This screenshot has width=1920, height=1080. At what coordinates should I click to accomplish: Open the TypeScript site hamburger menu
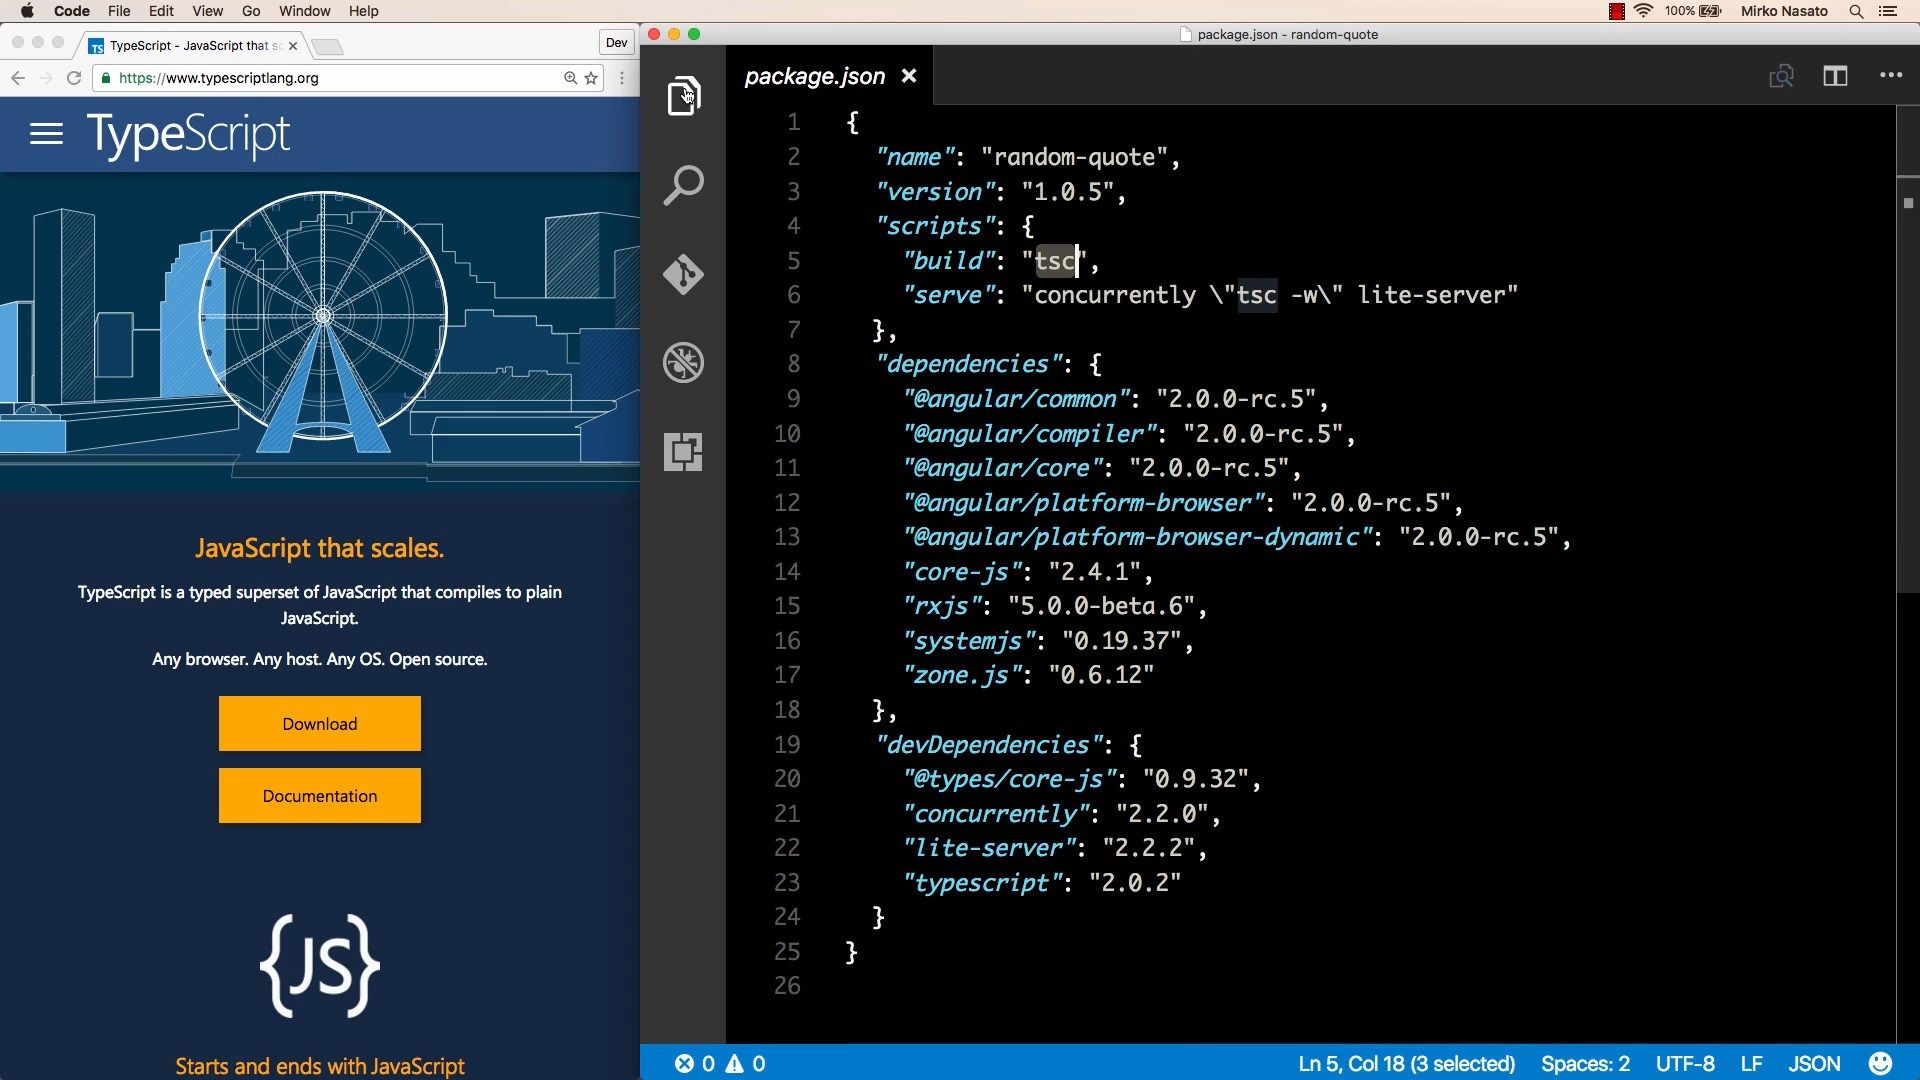tap(46, 134)
